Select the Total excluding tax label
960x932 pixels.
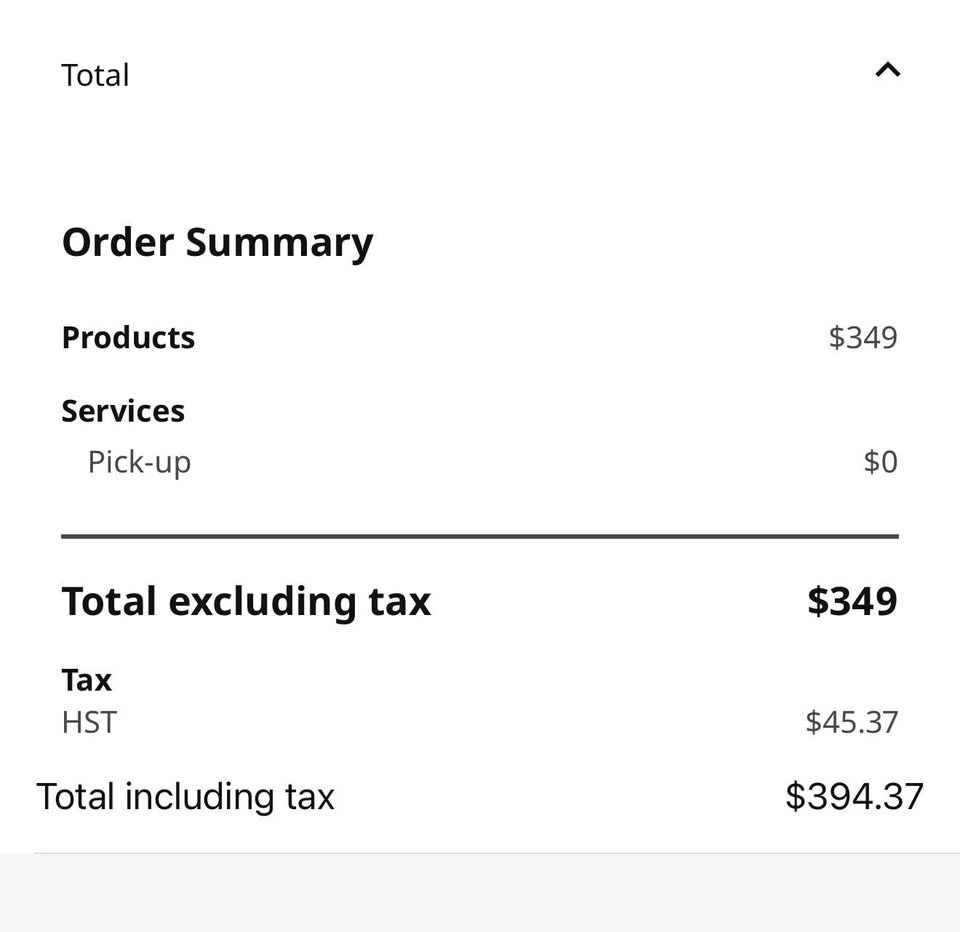[x=246, y=601]
